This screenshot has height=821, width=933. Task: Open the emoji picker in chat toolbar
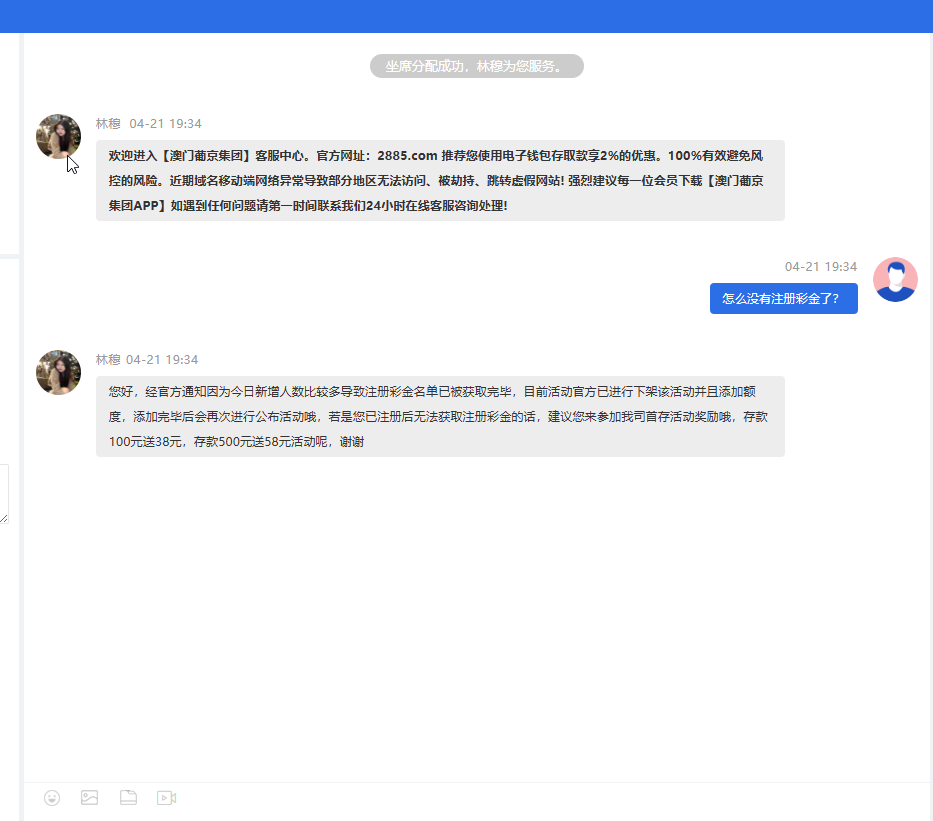tap(52, 798)
